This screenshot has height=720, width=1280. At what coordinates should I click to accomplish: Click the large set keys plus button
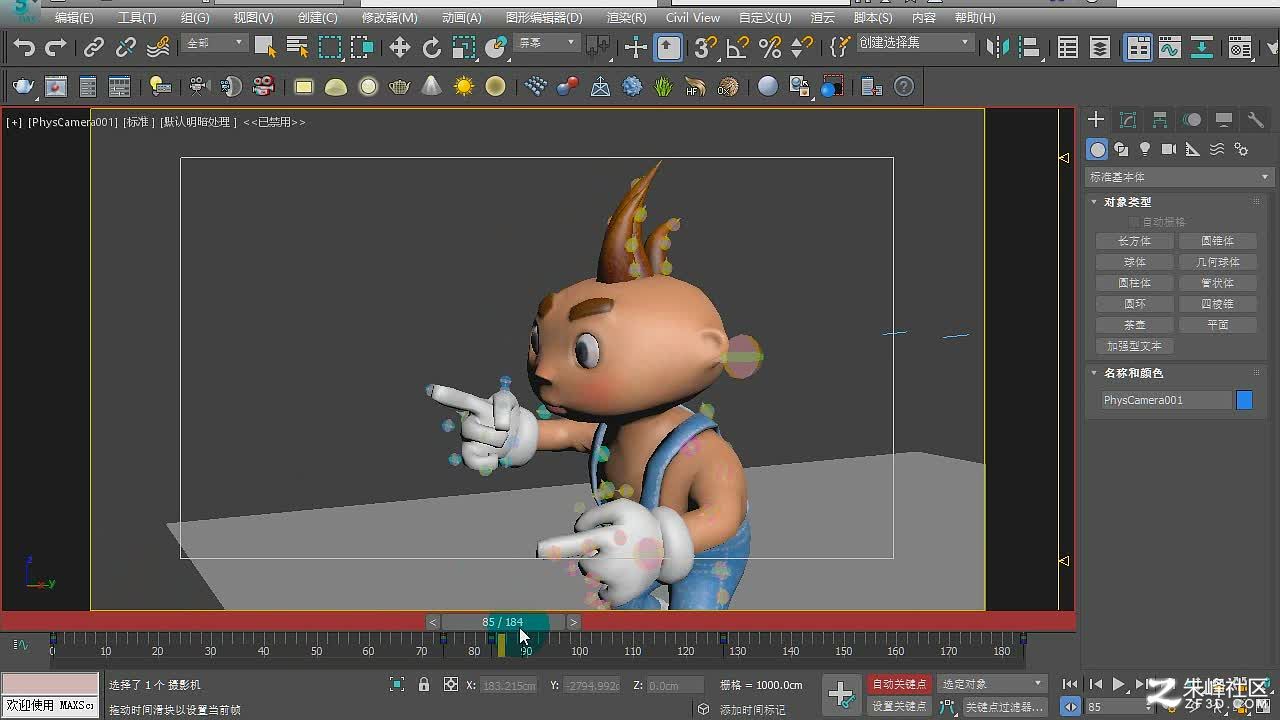[x=841, y=694]
